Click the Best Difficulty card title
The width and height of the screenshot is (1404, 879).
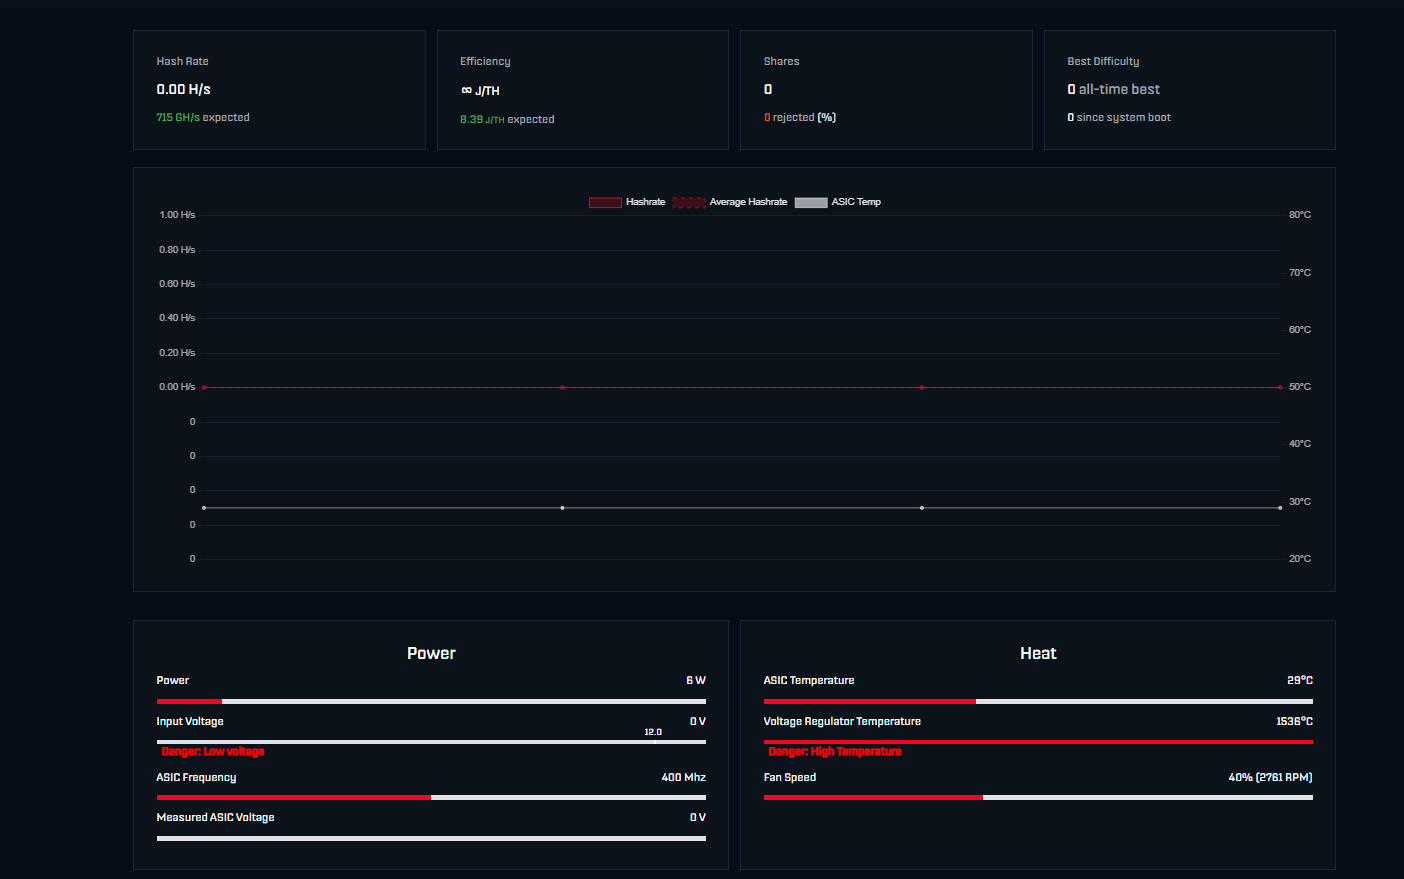pyautogui.click(x=1103, y=61)
